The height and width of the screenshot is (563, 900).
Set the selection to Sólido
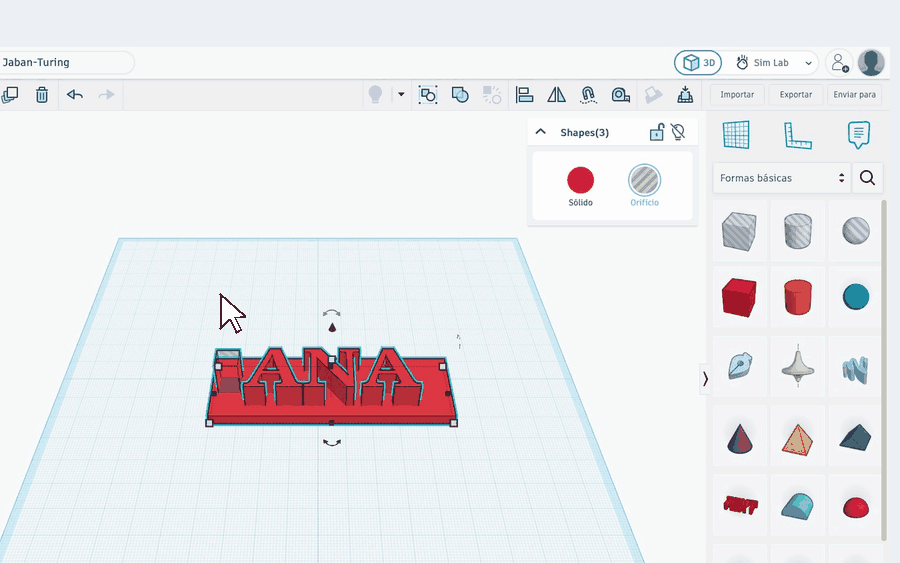[580, 187]
